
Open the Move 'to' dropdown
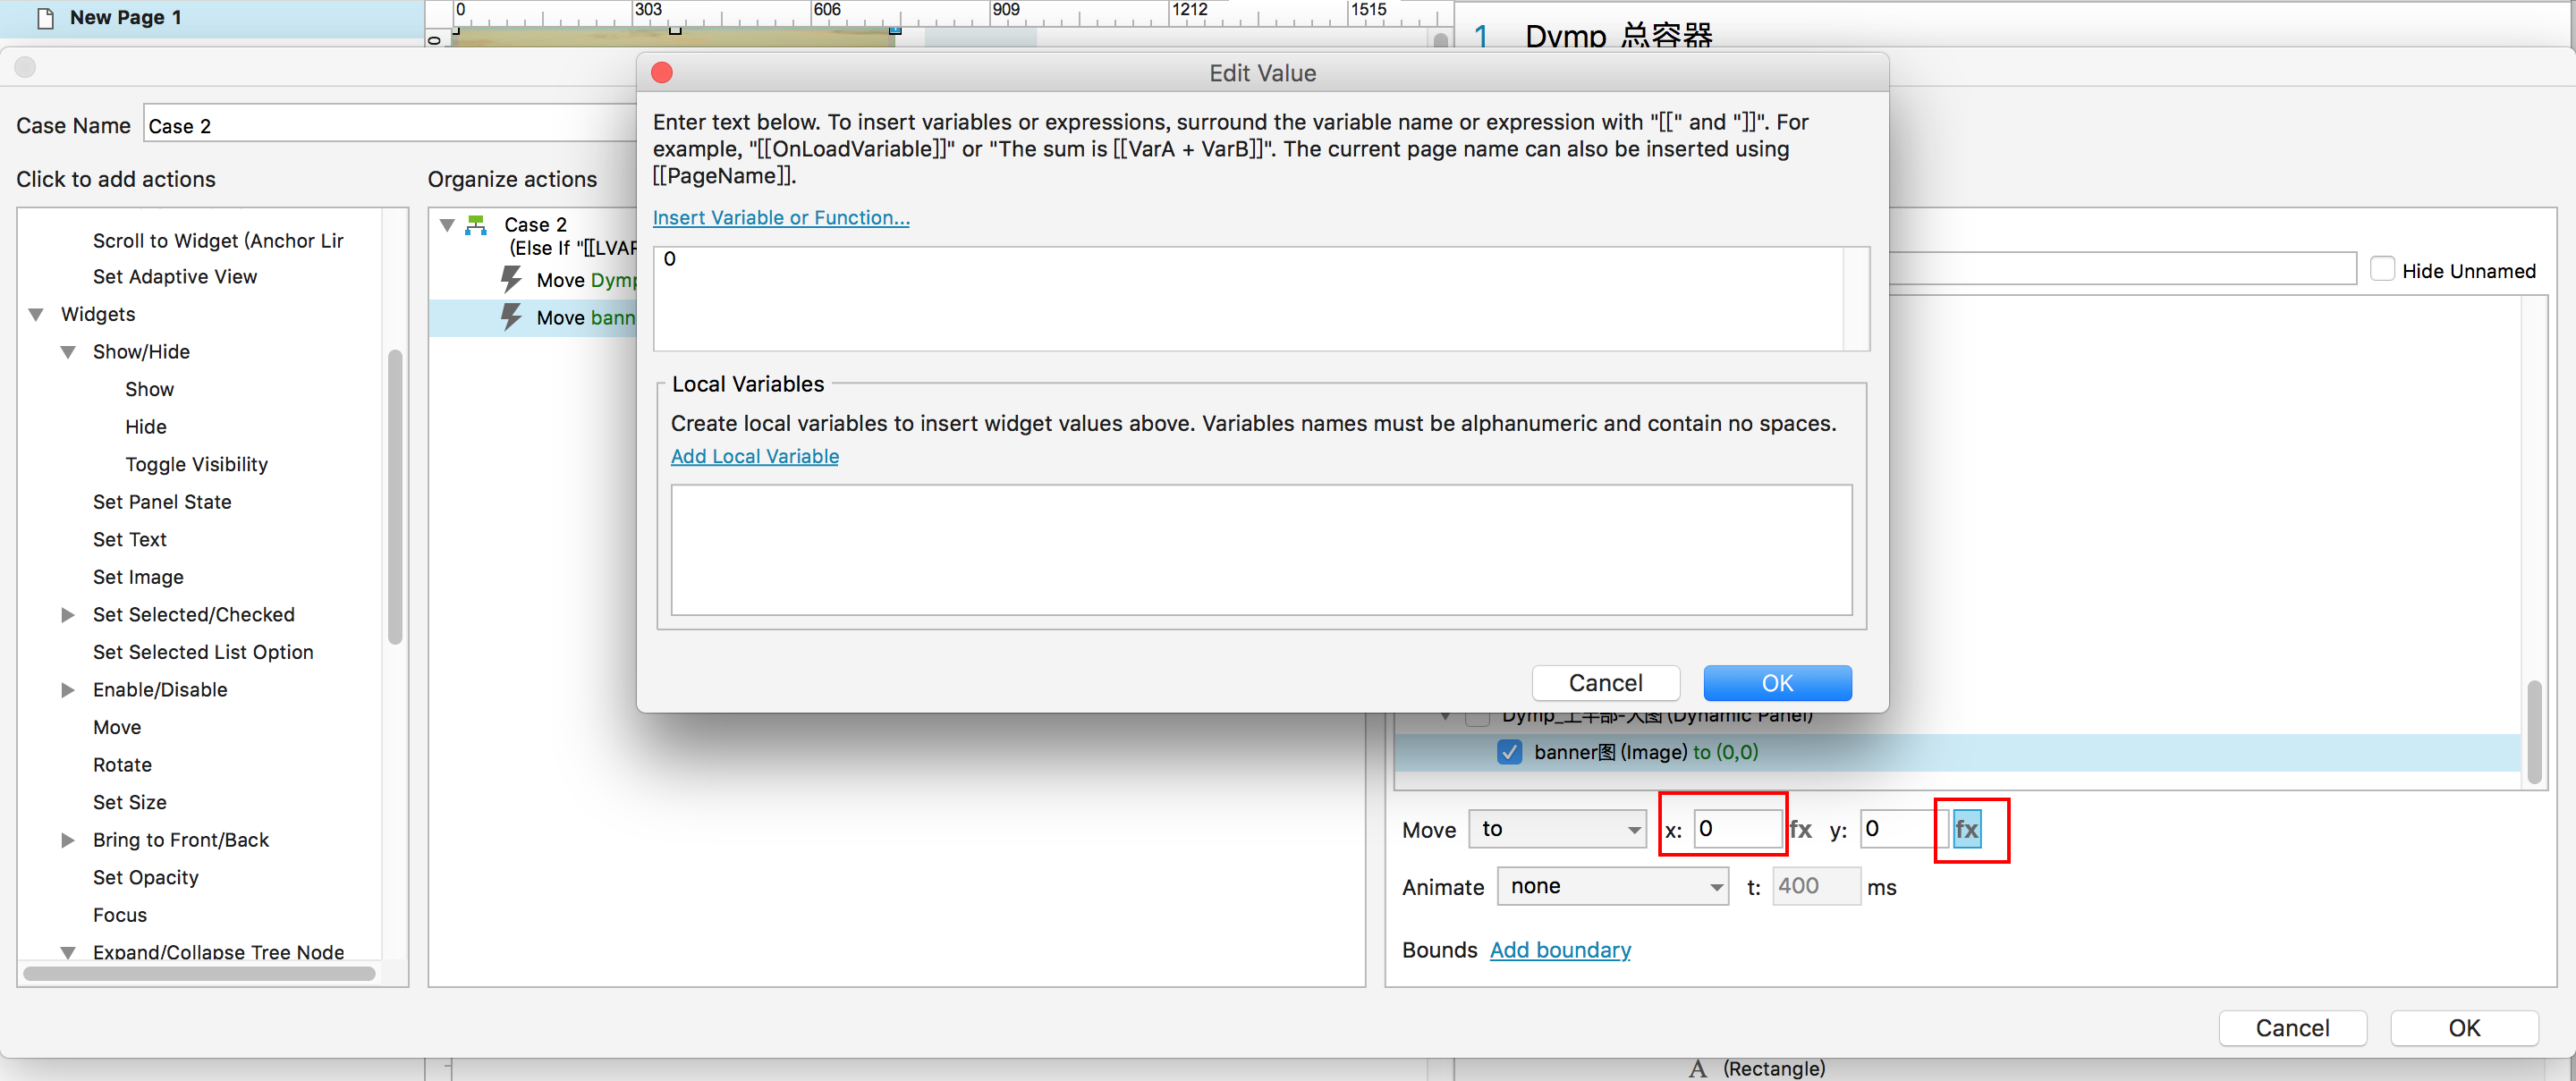click(x=1557, y=829)
